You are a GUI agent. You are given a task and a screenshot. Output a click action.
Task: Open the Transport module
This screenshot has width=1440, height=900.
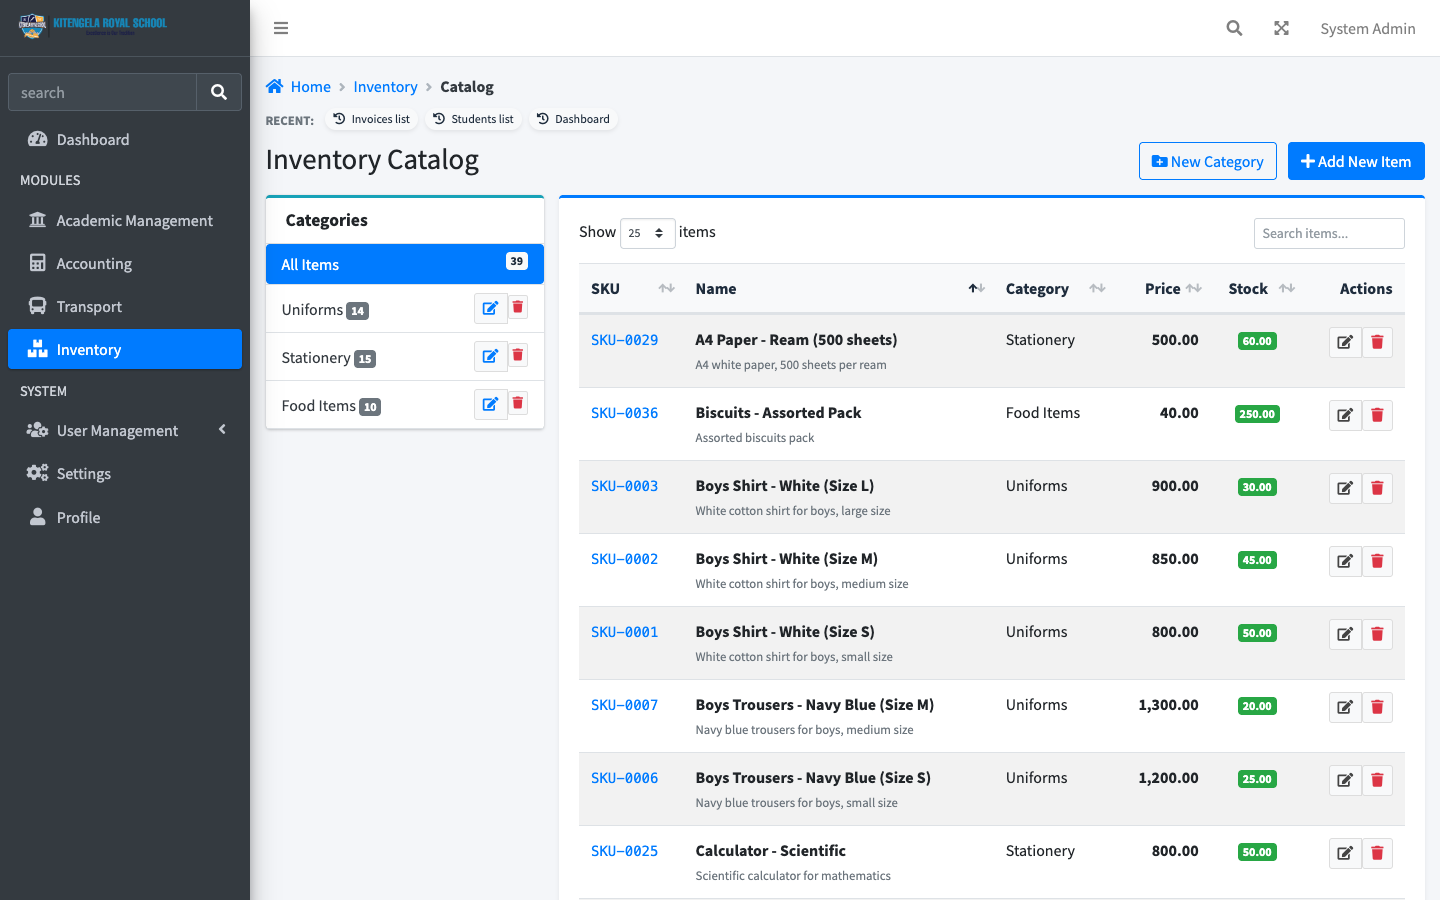(x=125, y=306)
